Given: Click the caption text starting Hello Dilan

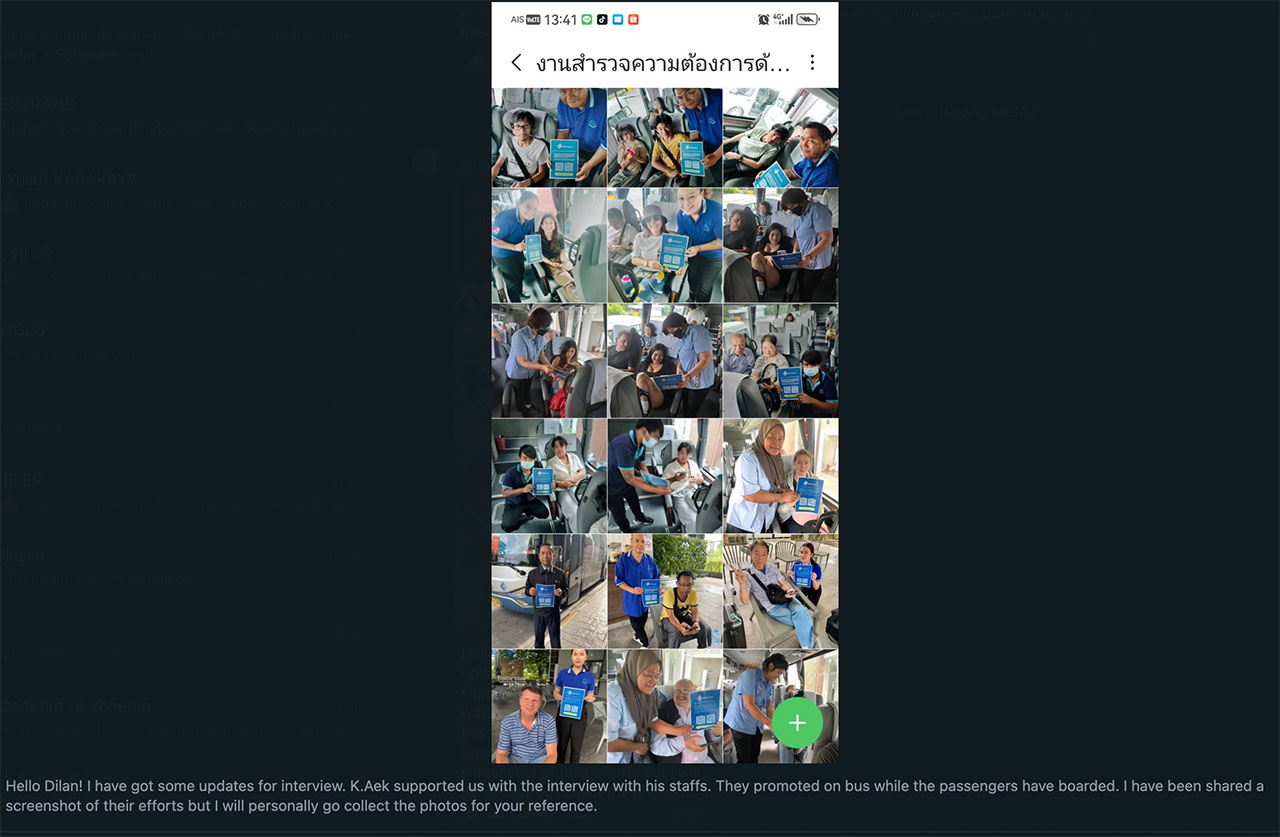Looking at the screenshot, I should click(635, 796).
